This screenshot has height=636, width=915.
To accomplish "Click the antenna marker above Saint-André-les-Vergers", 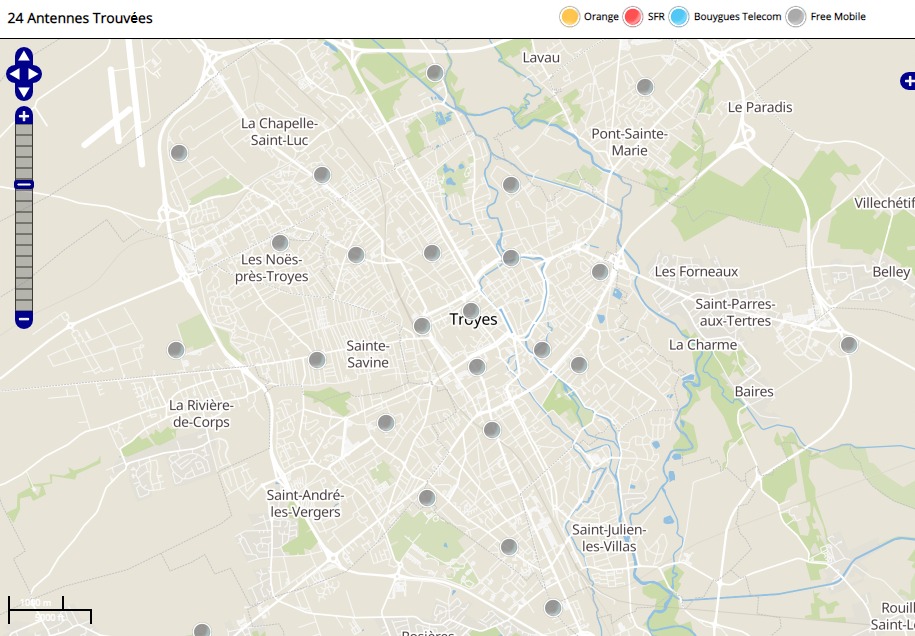I will click(x=386, y=423).
